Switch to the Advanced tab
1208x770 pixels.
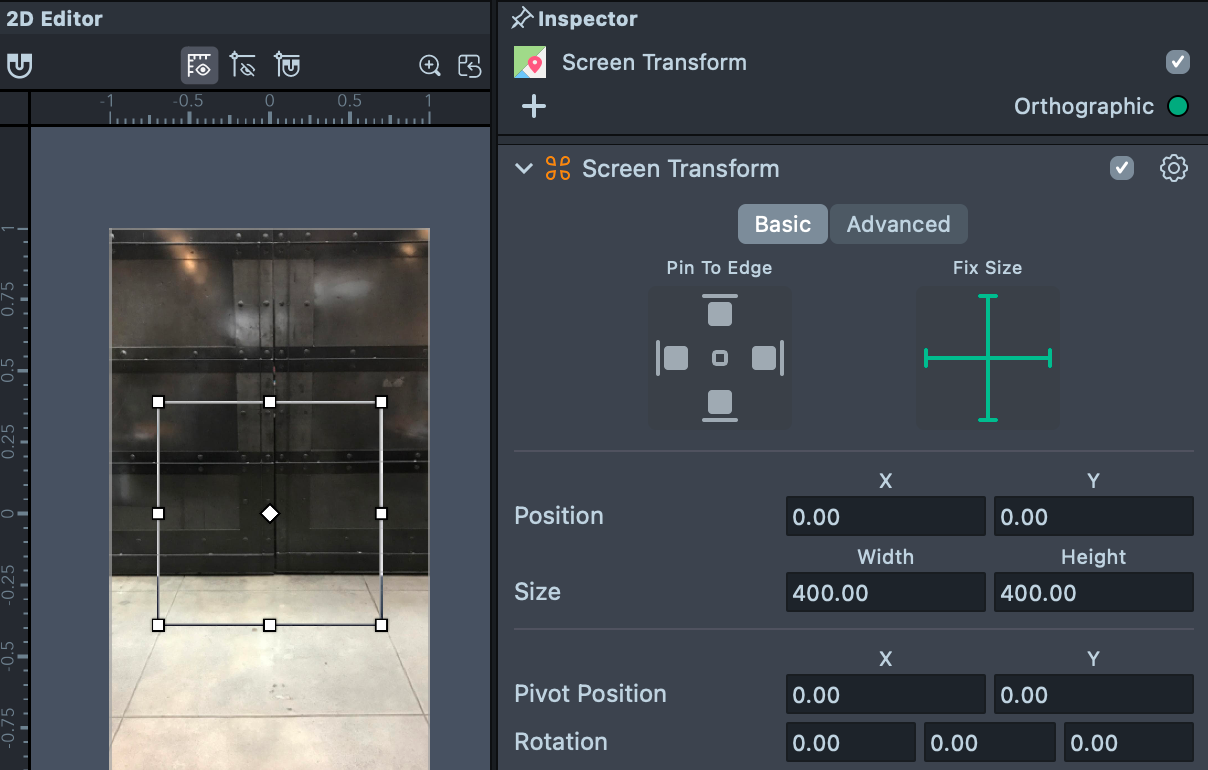coord(898,224)
